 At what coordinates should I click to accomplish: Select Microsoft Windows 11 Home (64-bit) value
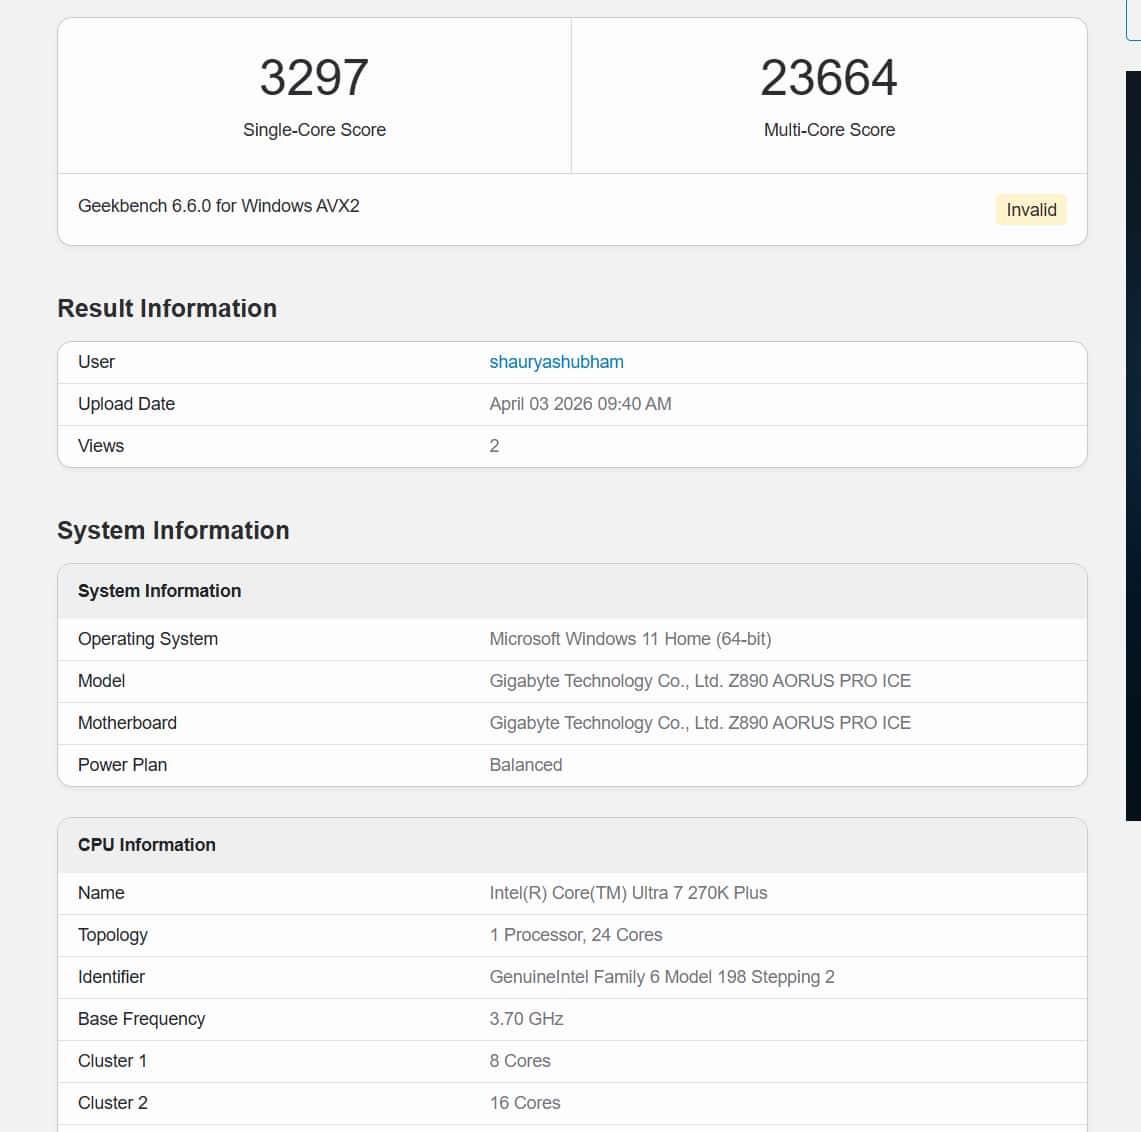point(630,639)
